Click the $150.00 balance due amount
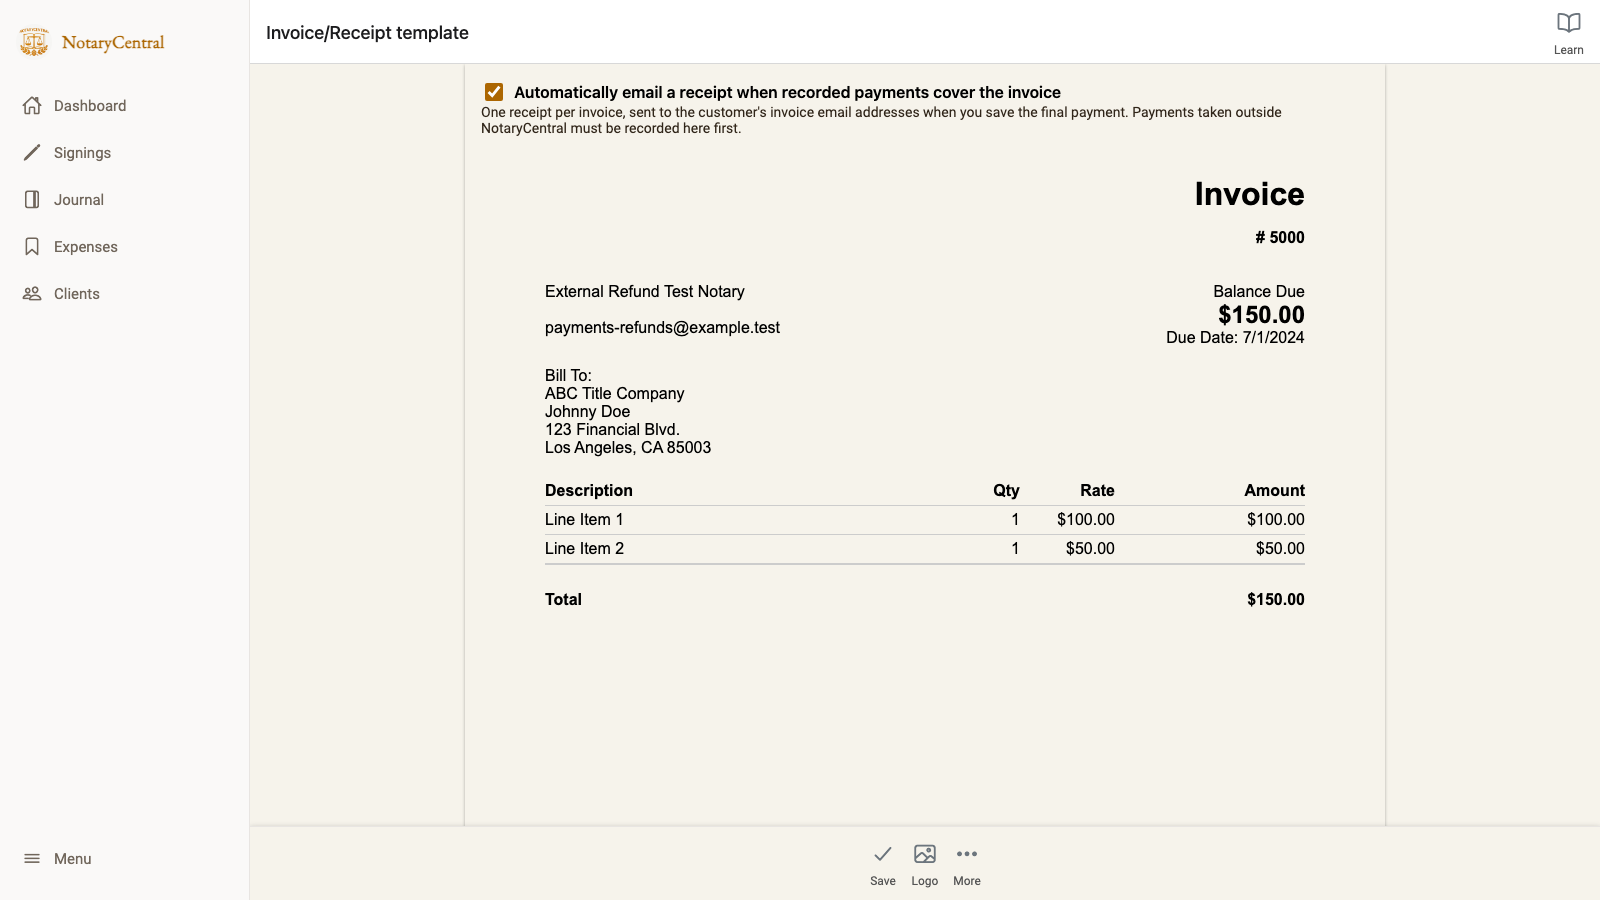The image size is (1600, 900). [1261, 315]
